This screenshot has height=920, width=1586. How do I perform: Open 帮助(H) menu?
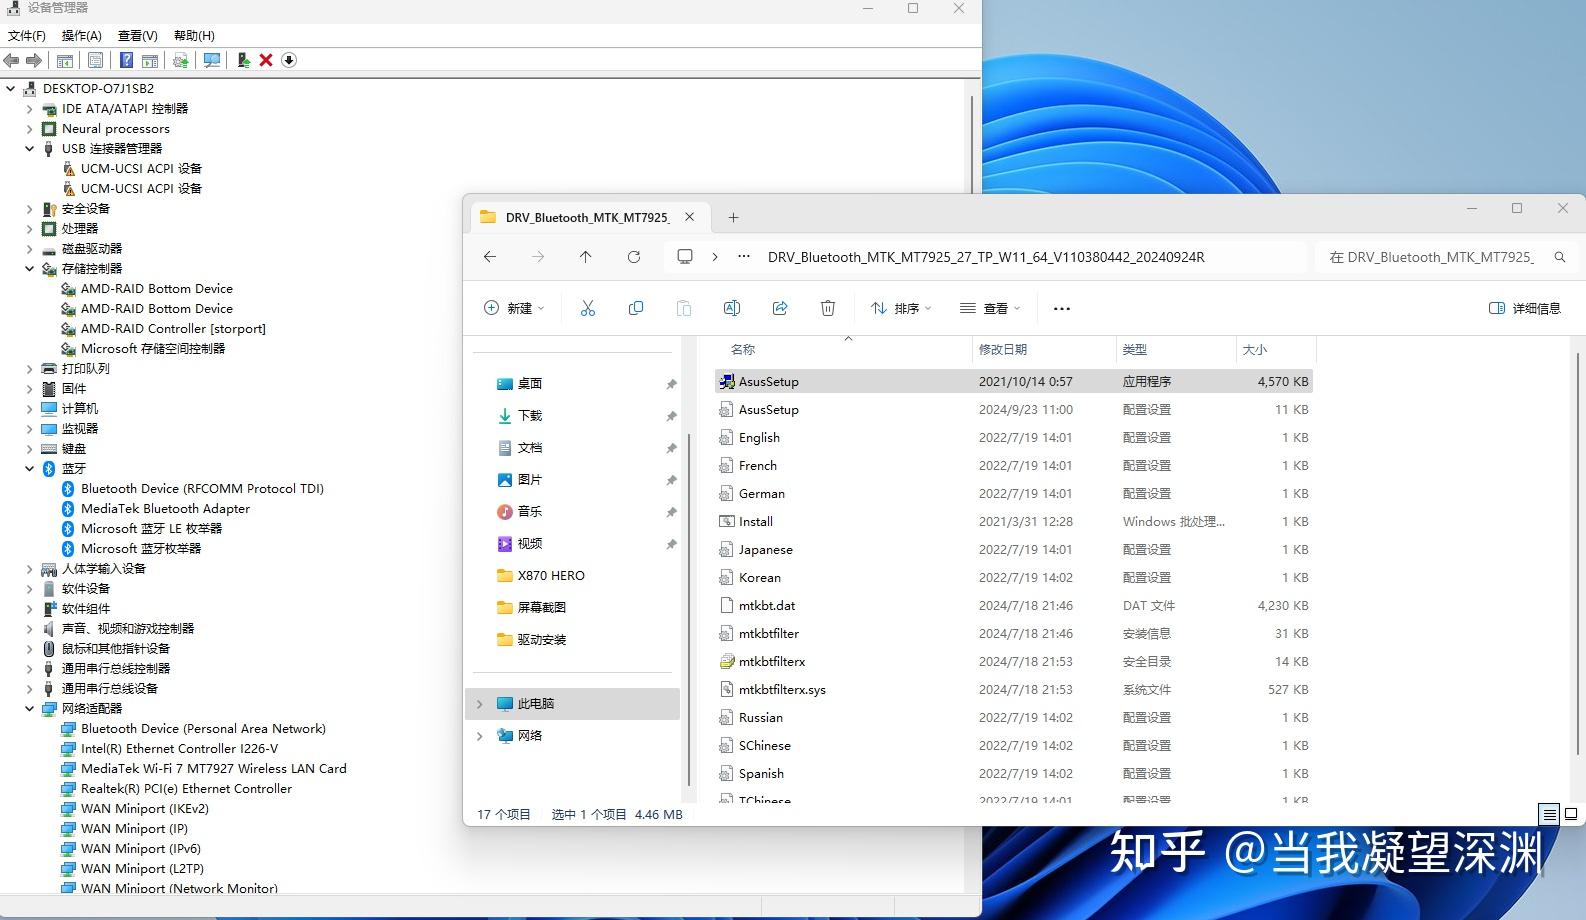[x=194, y=35]
